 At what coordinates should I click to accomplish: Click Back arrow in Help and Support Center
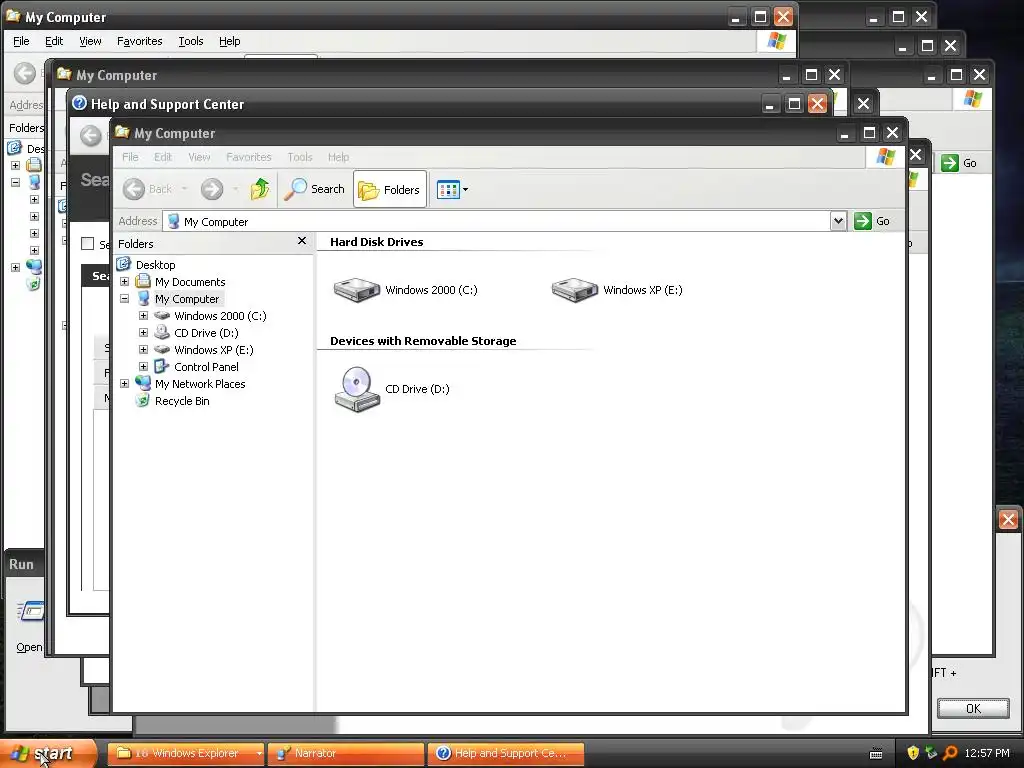click(x=91, y=136)
